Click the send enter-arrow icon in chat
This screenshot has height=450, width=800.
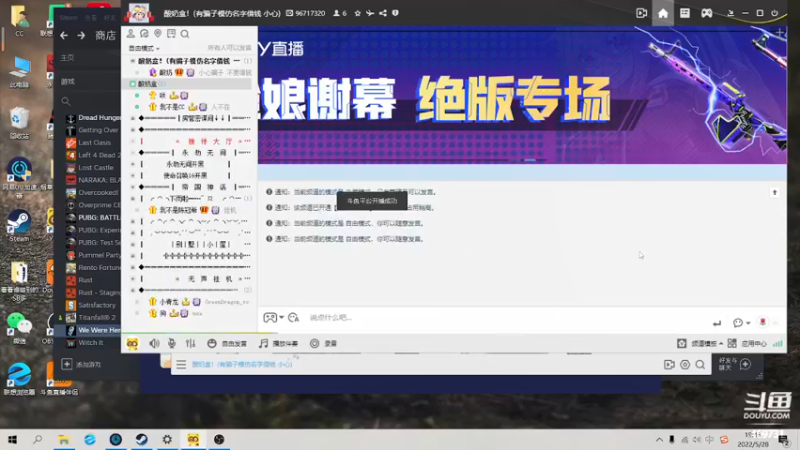pos(717,323)
